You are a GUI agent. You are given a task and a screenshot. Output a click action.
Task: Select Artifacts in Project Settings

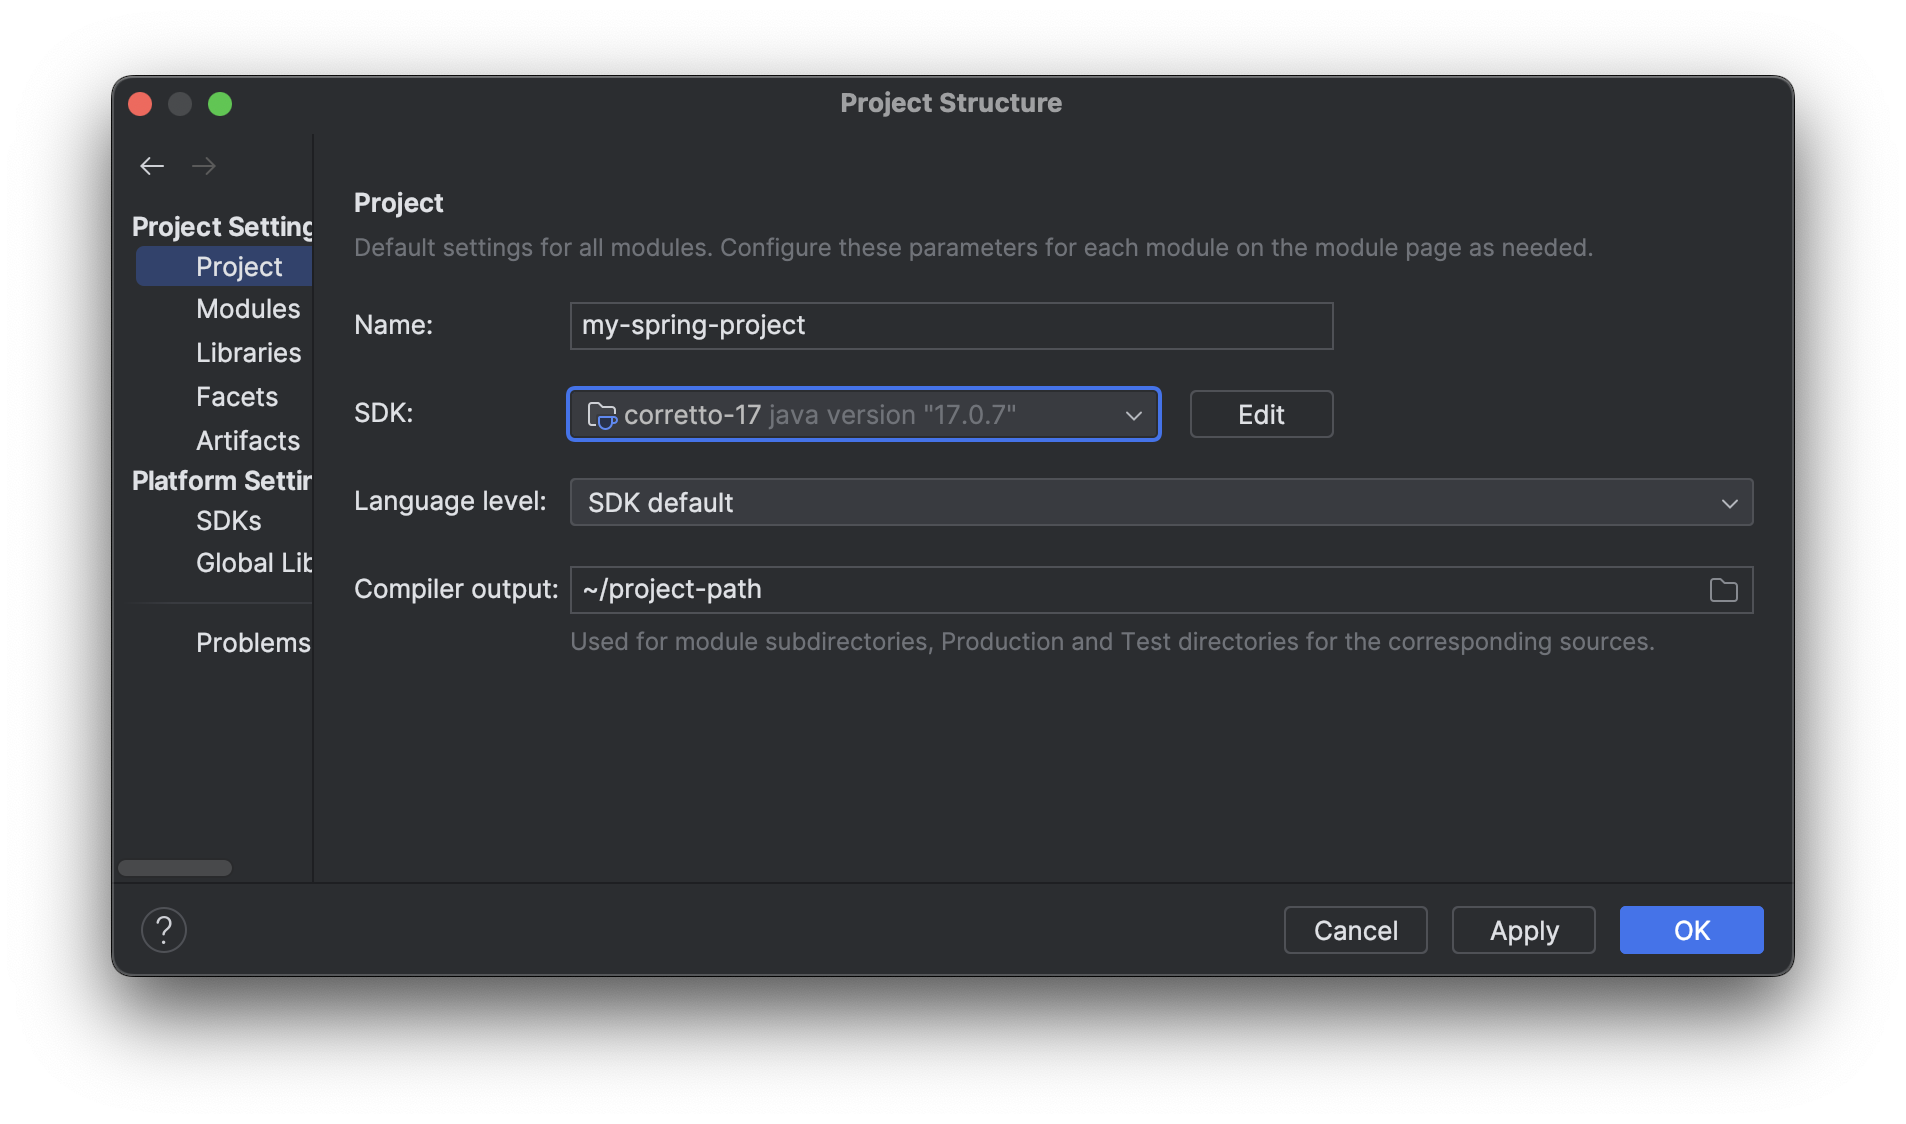[x=248, y=441]
